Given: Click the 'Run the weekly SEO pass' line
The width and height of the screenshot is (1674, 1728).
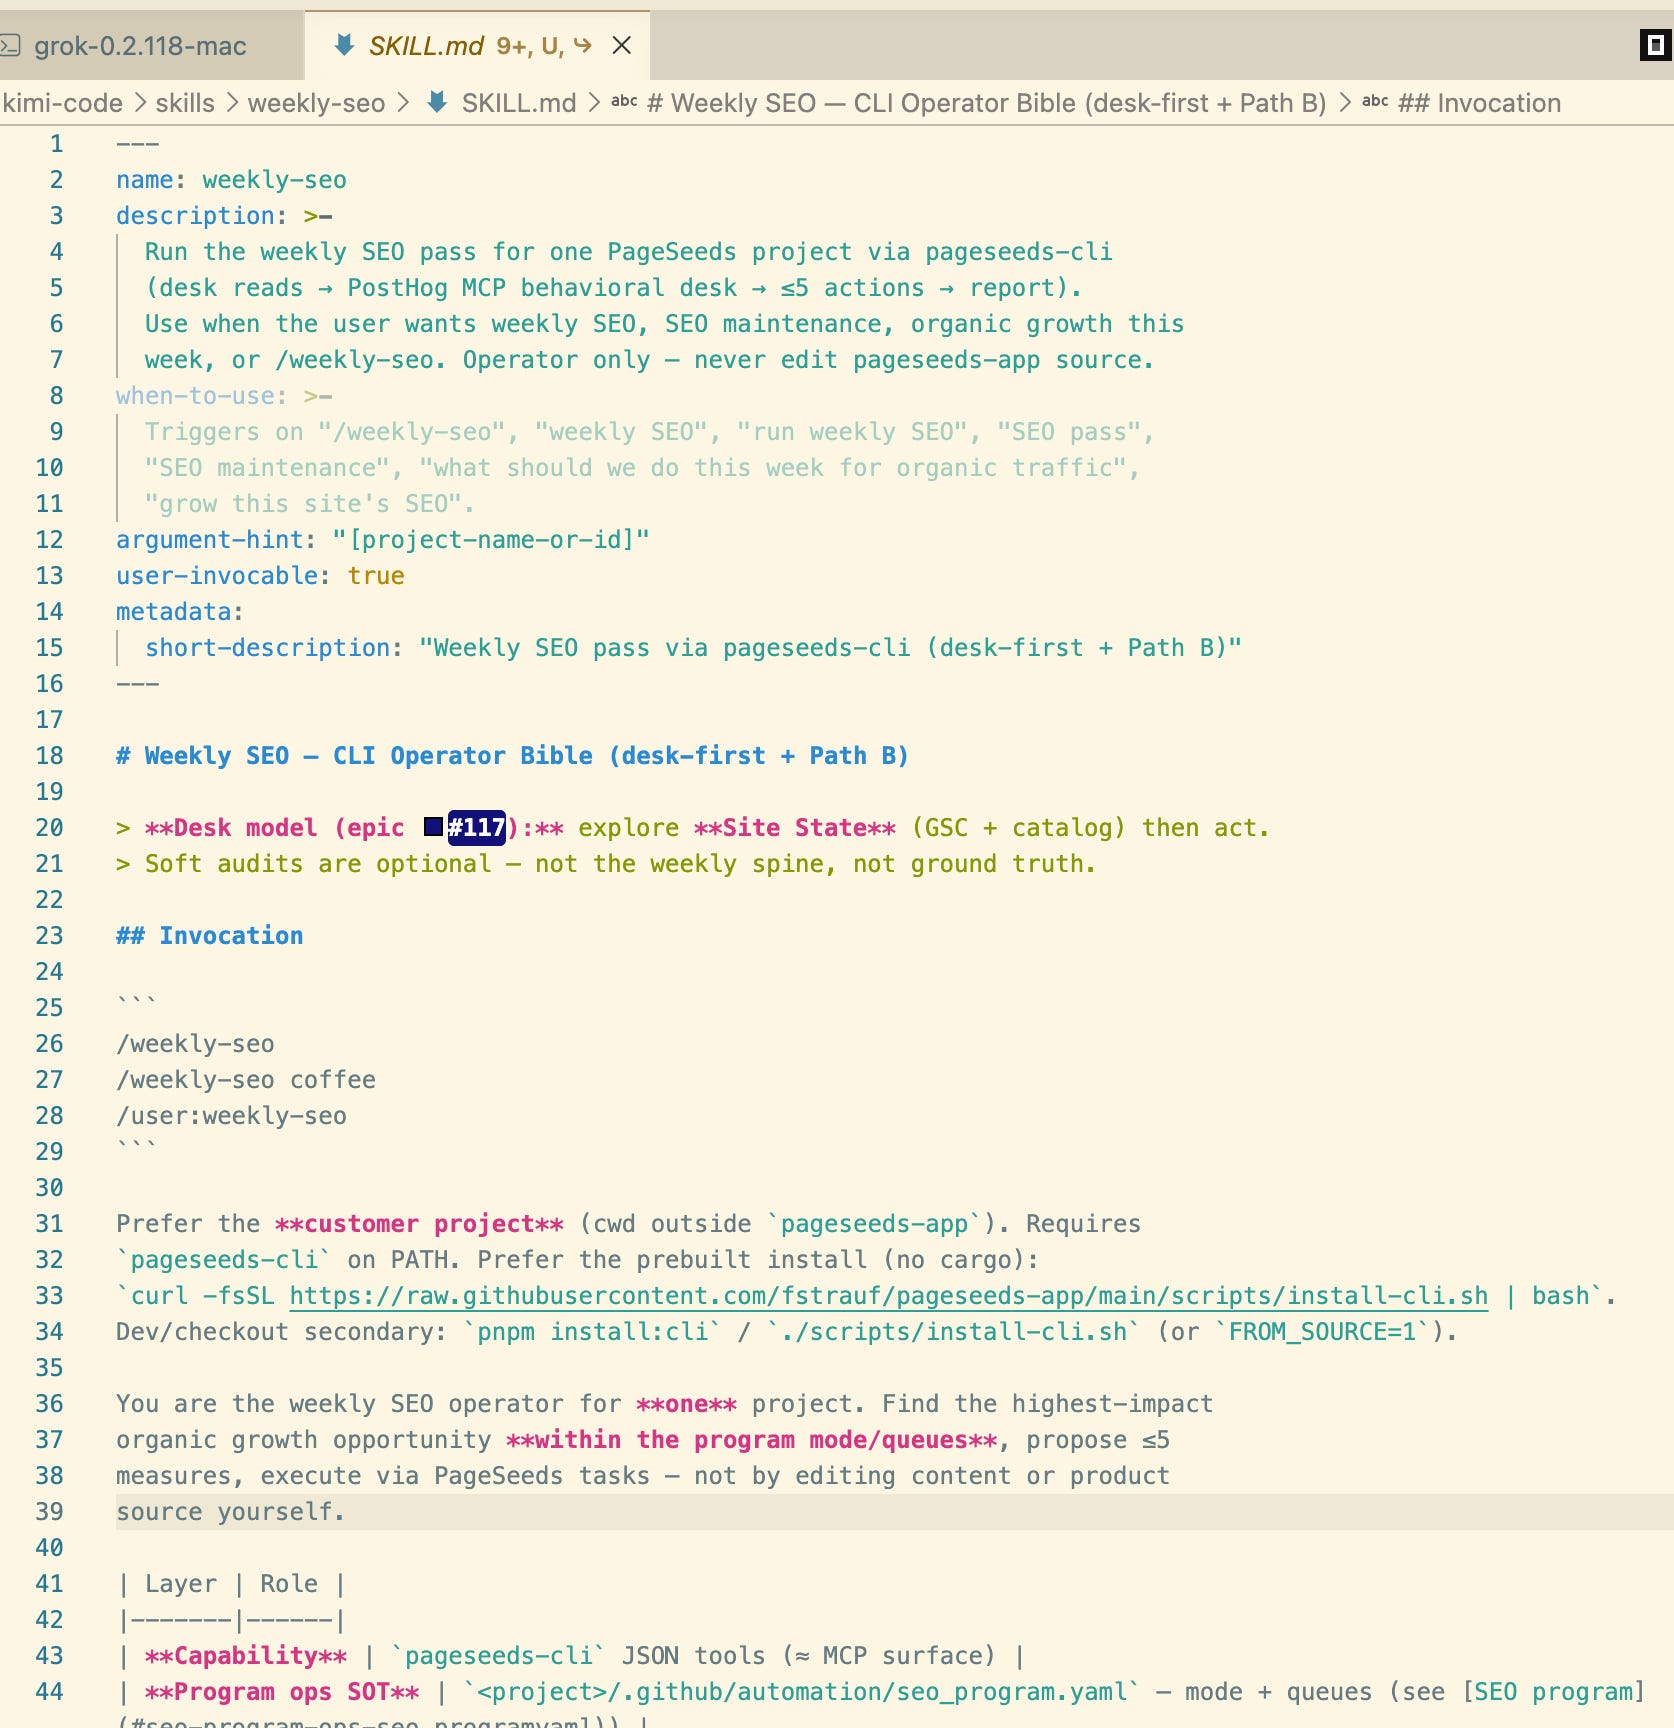Looking at the screenshot, I should coord(628,252).
